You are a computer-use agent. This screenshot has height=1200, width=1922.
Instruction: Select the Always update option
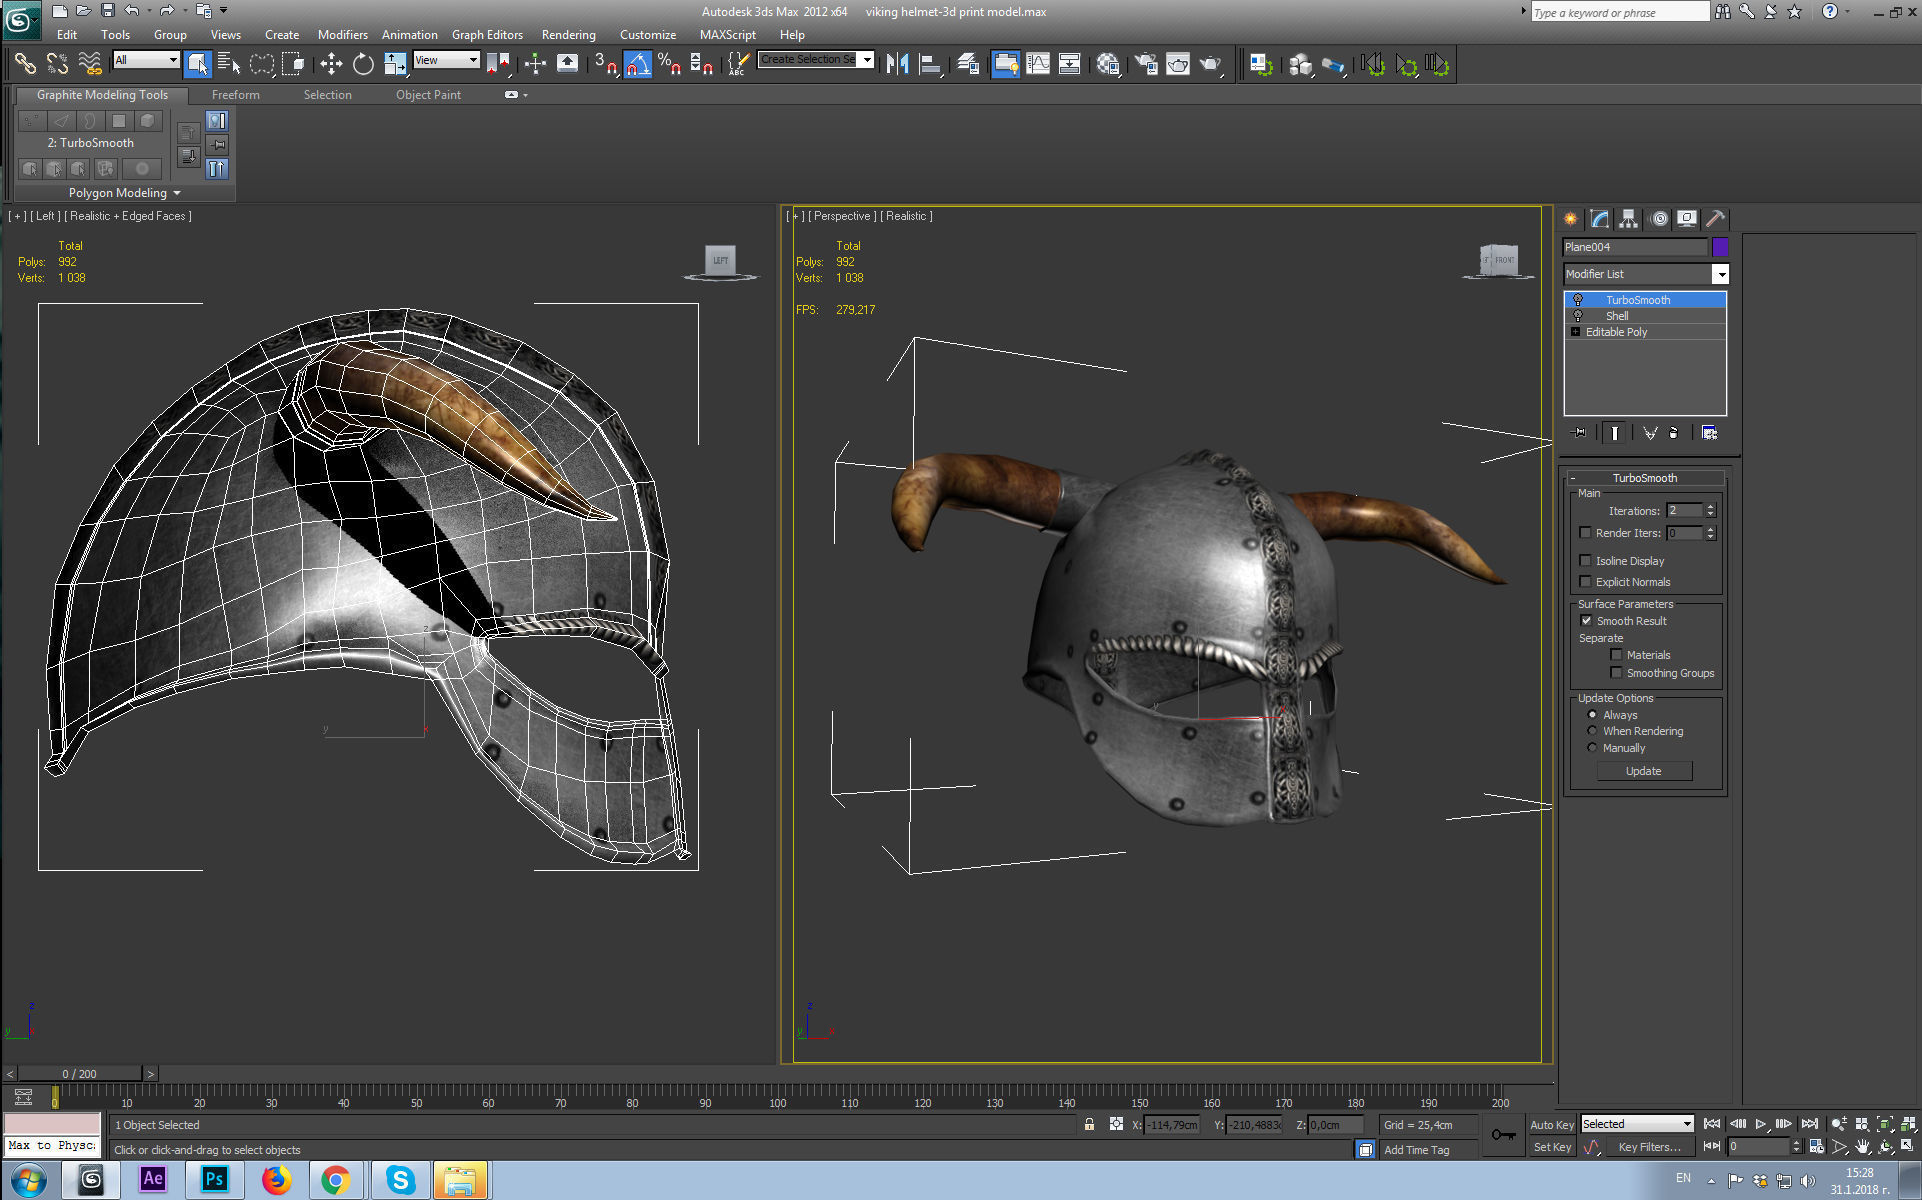click(1592, 715)
